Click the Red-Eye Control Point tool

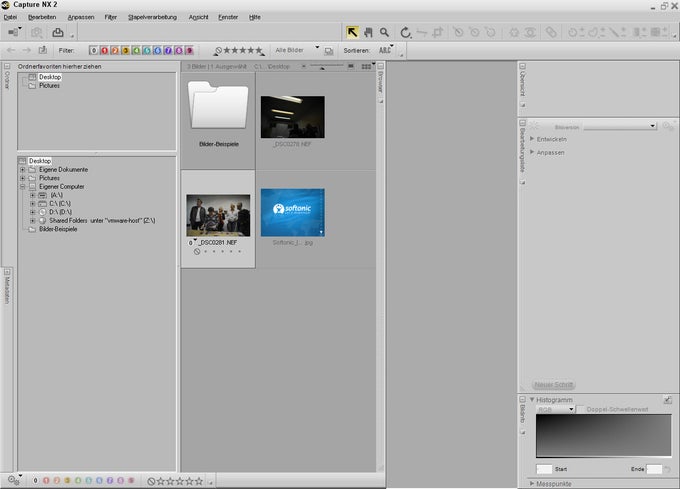coord(530,32)
